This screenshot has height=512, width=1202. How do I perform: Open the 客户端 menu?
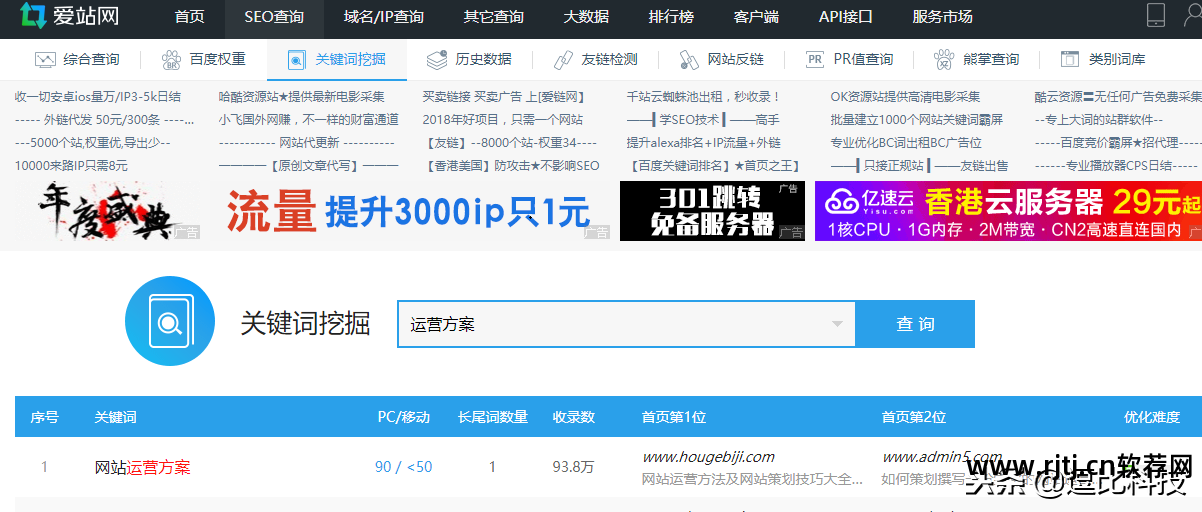pyautogui.click(x=757, y=17)
